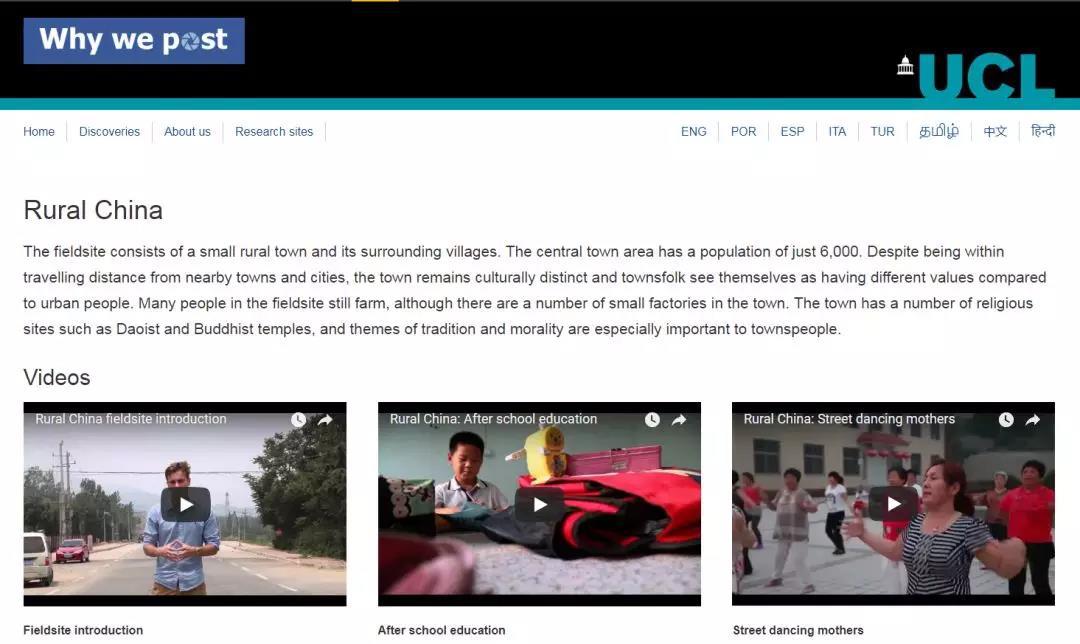The image size is (1080, 644).
Task: Play the After school education video
Action: click(x=539, y=504)
